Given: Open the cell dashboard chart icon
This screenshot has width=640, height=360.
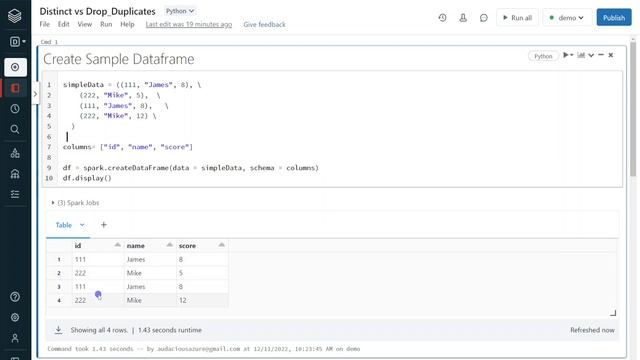Looking at the screenshot, I should tap(581, 55).
